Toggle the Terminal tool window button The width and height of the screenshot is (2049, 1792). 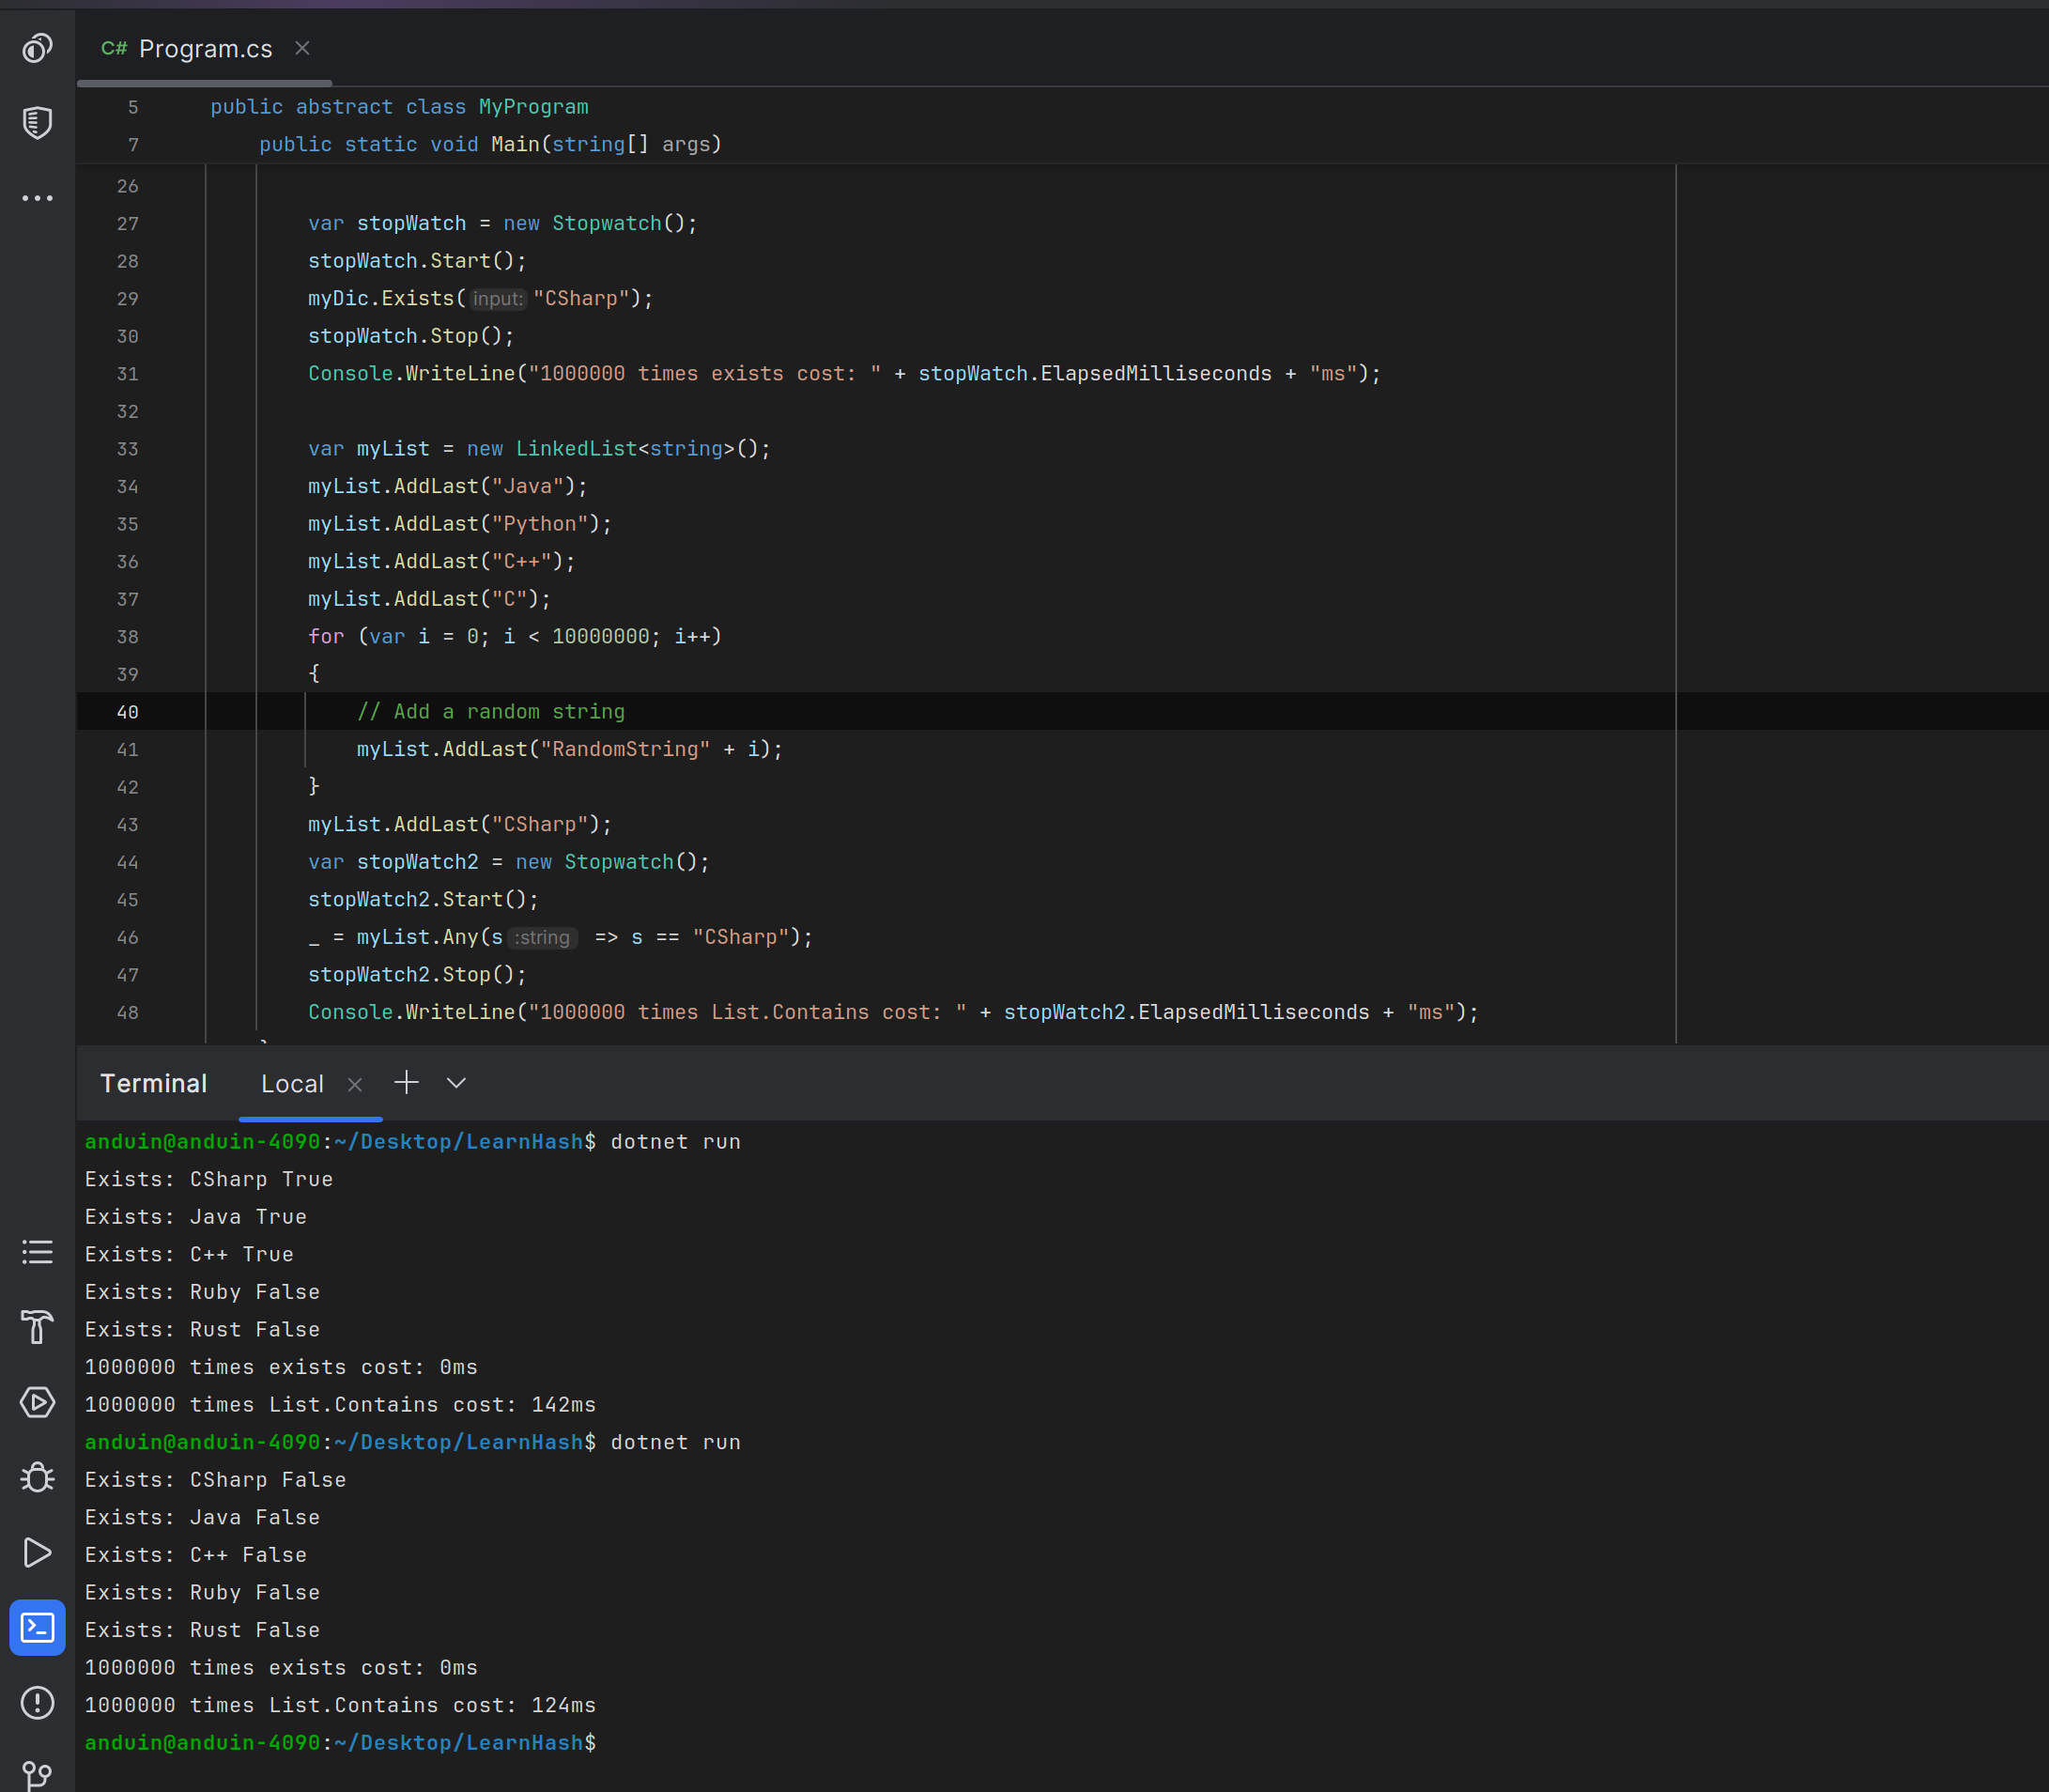(x=37, y=1627)
